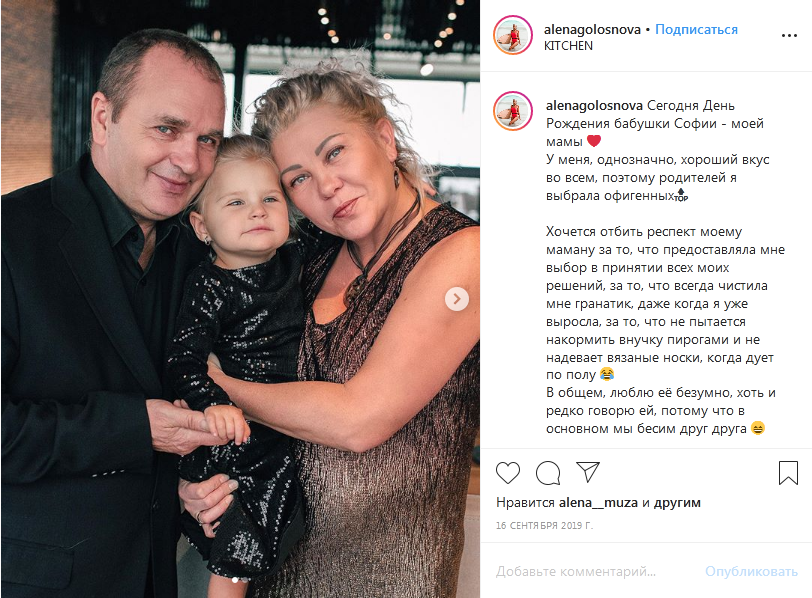The width and height of the screenshot is (812, 598).
Task: Open comments with the speech bubble icon
Action: tap(548, 473)
